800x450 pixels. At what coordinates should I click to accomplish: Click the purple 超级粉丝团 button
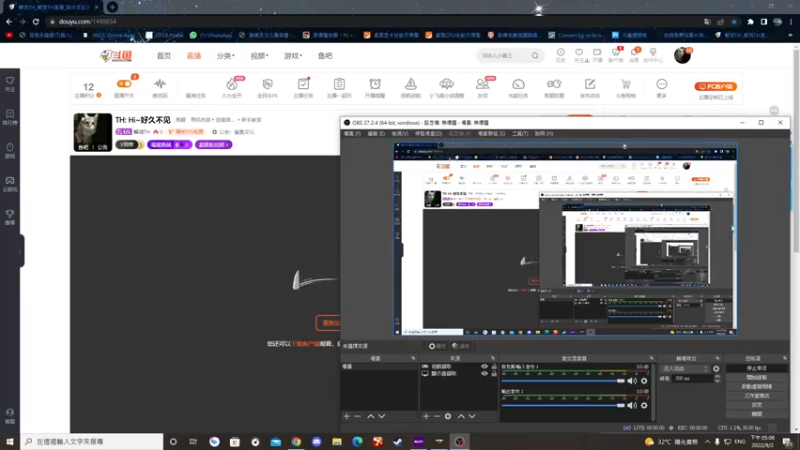click(213, 145)
